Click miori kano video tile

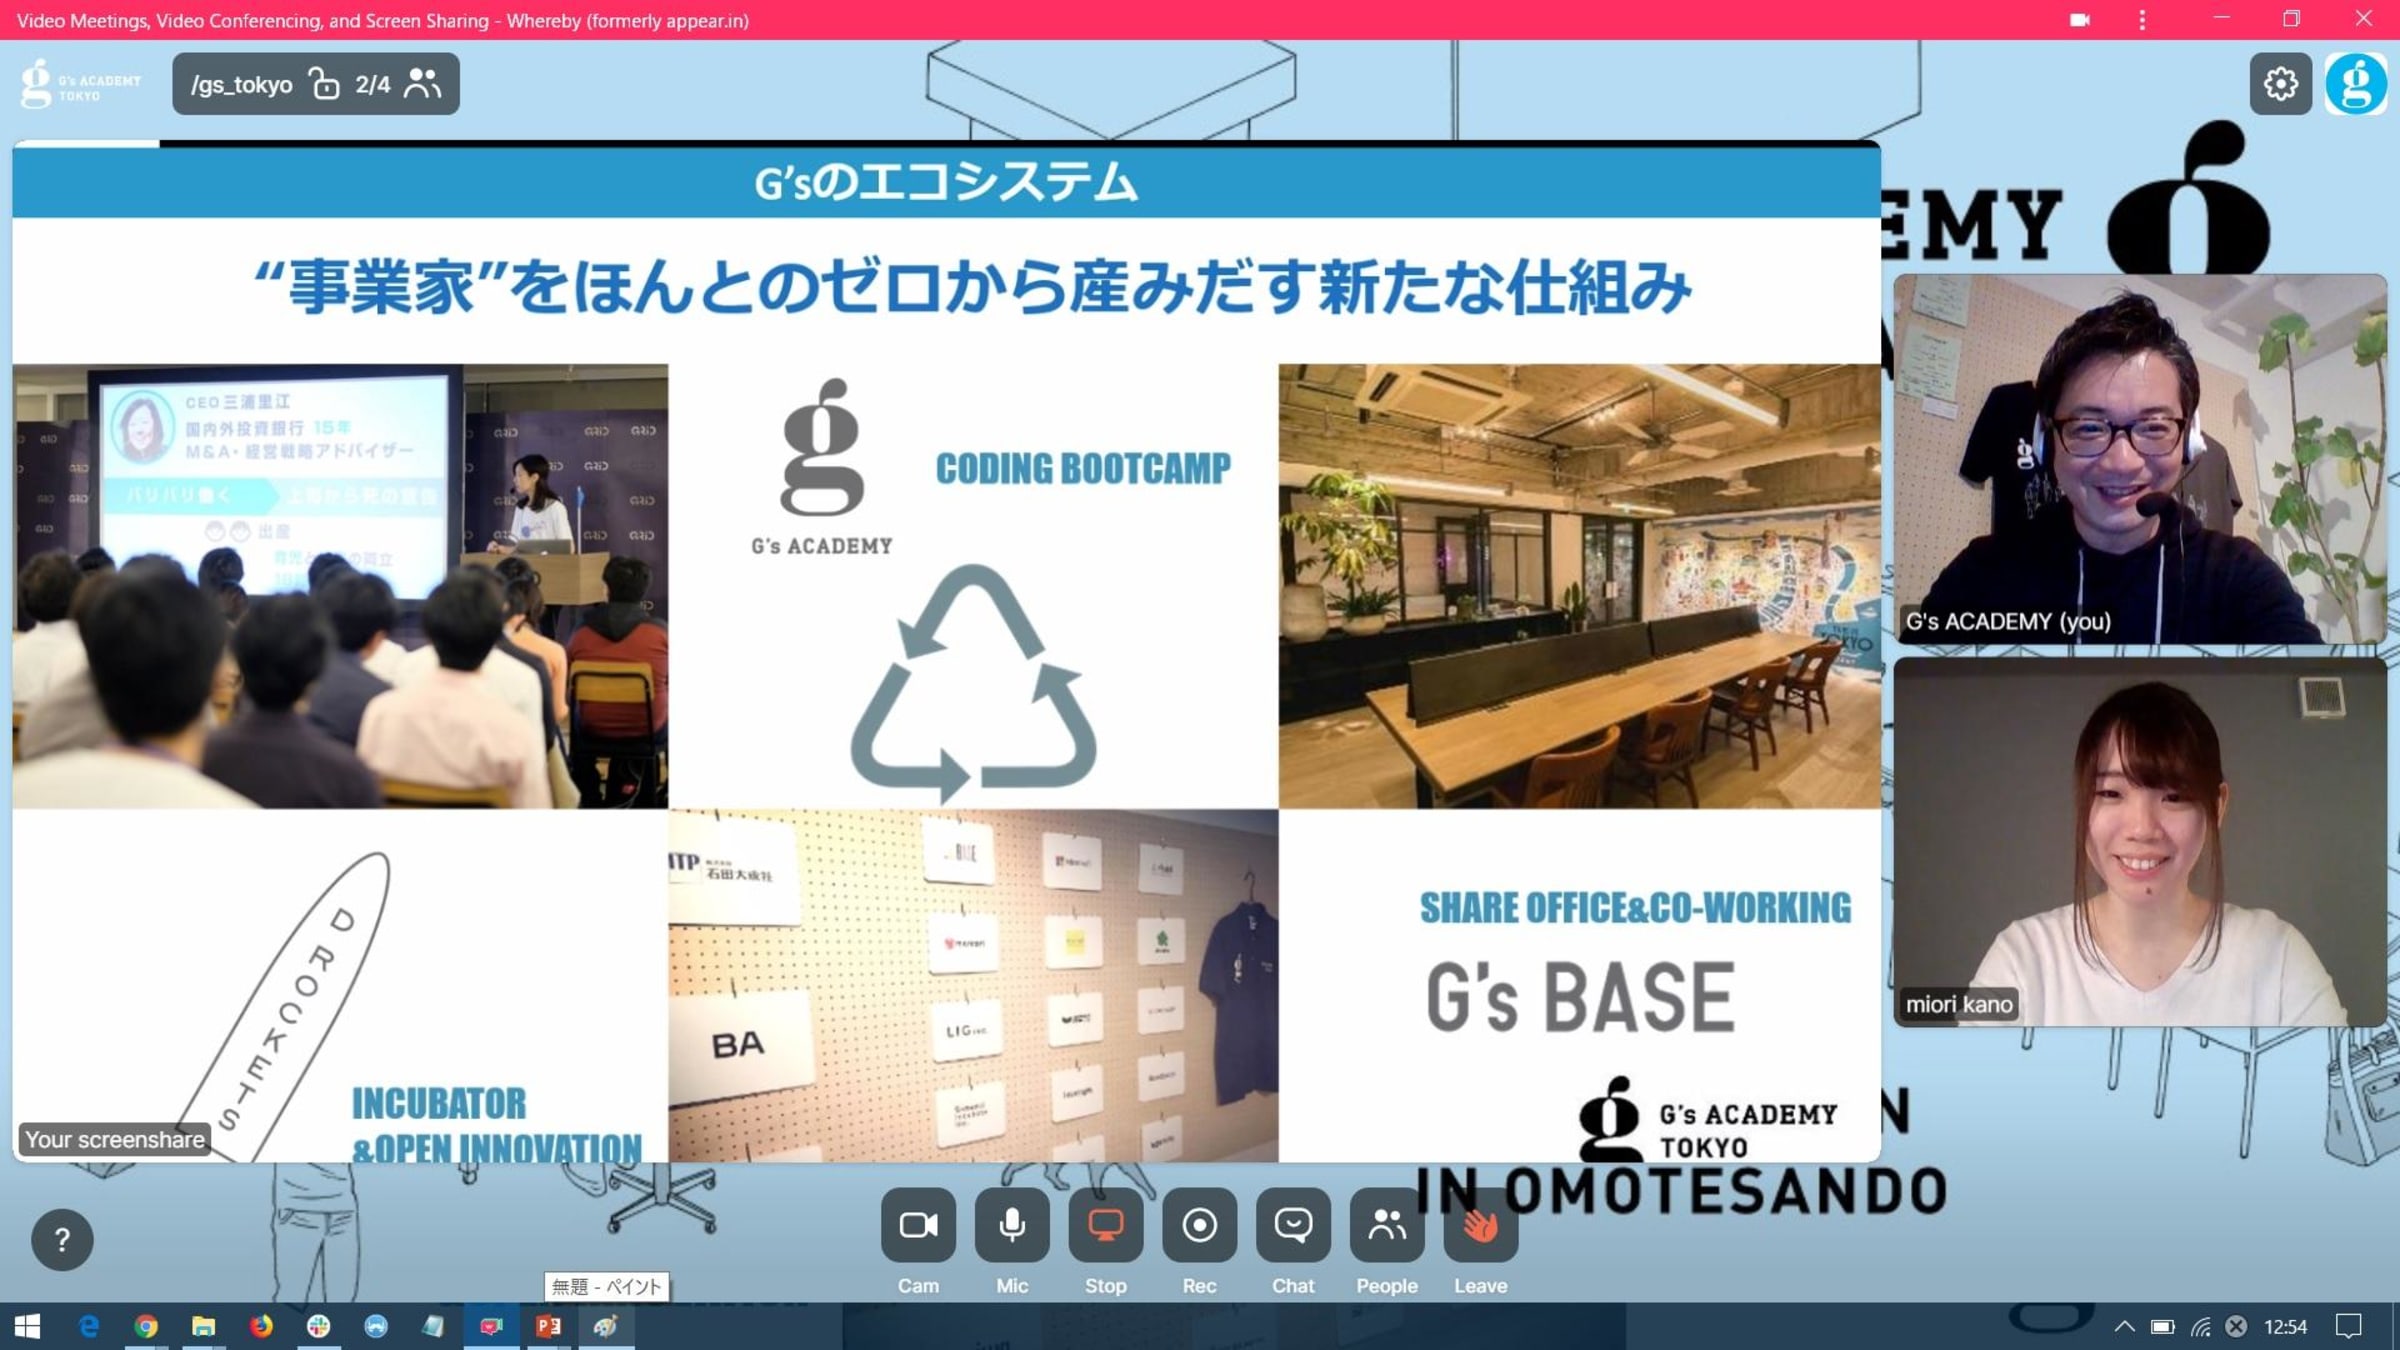[2139, 841]
